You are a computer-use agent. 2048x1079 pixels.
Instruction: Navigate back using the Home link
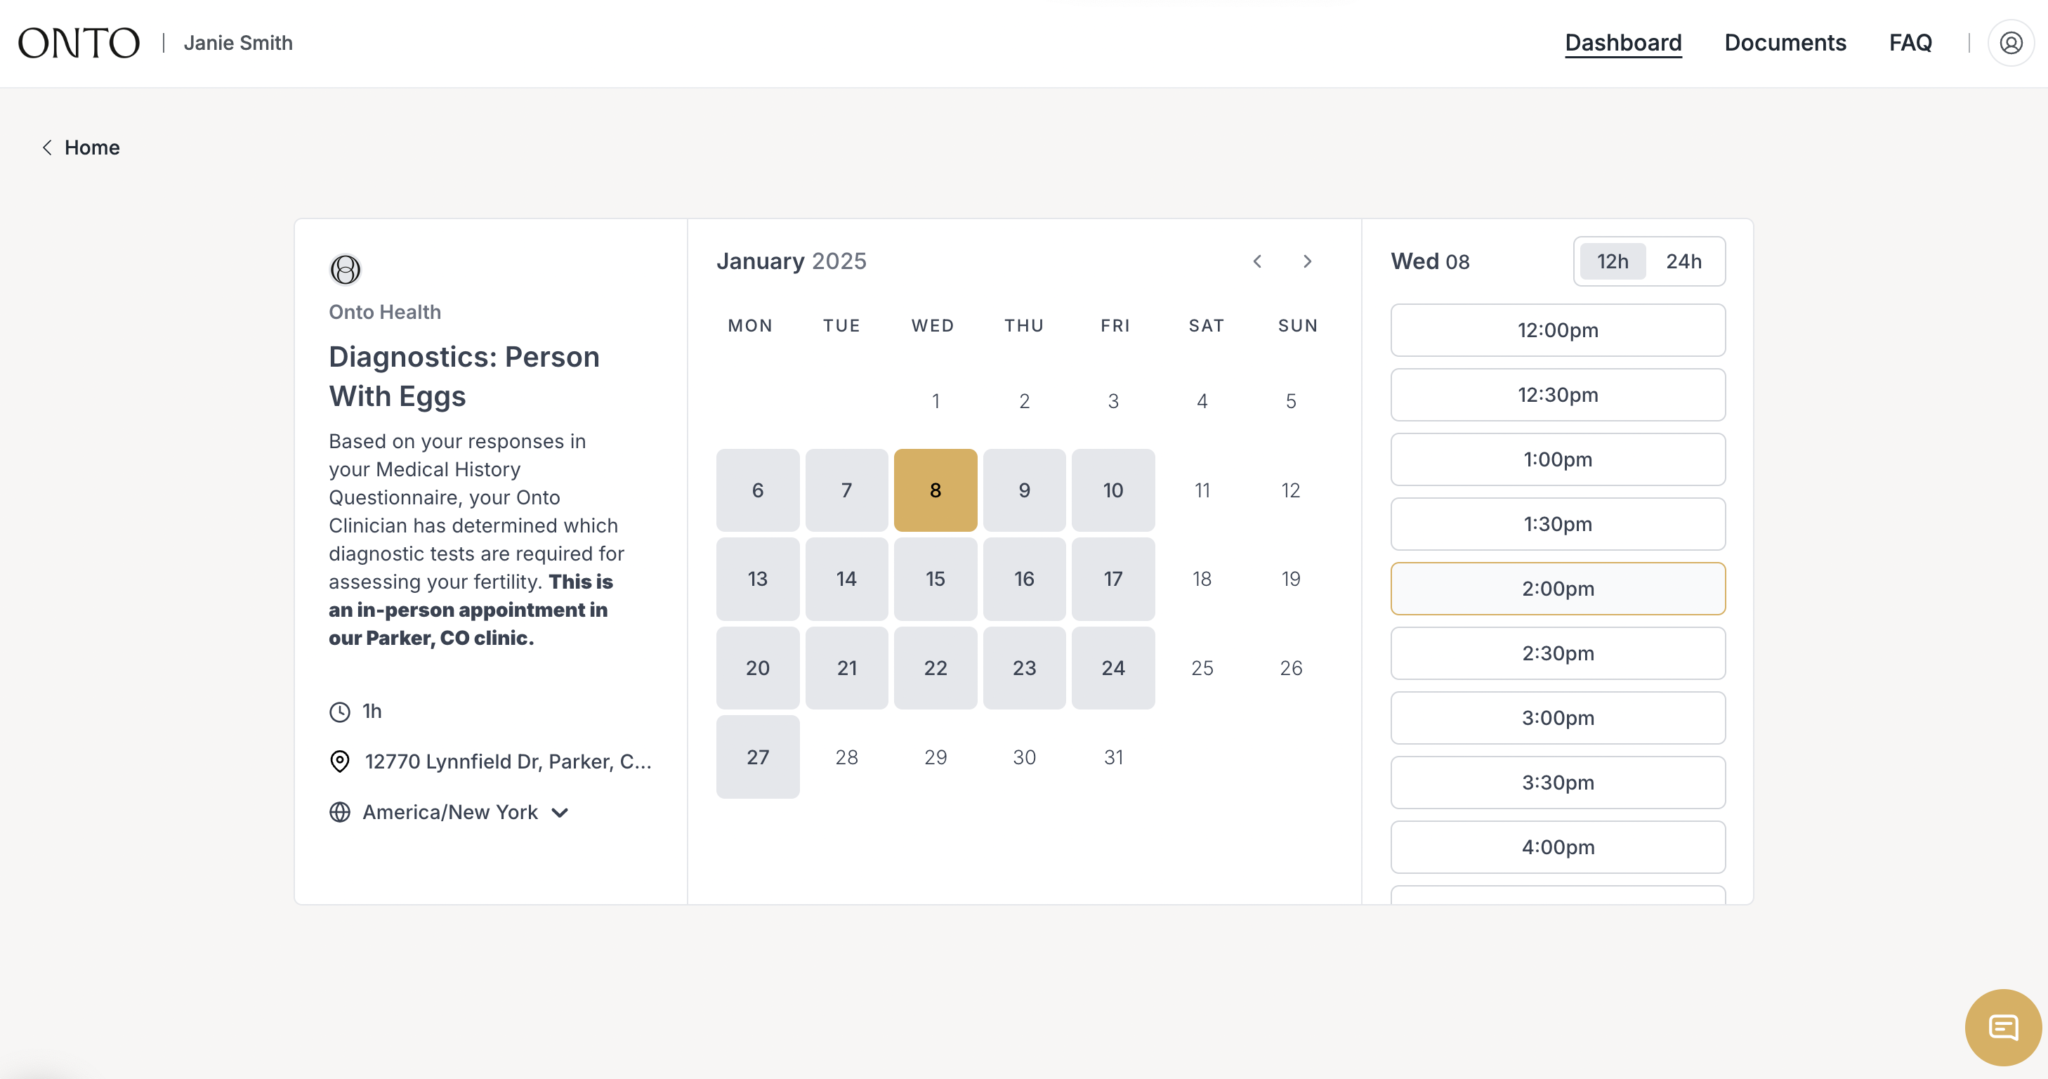coord(92,147)
